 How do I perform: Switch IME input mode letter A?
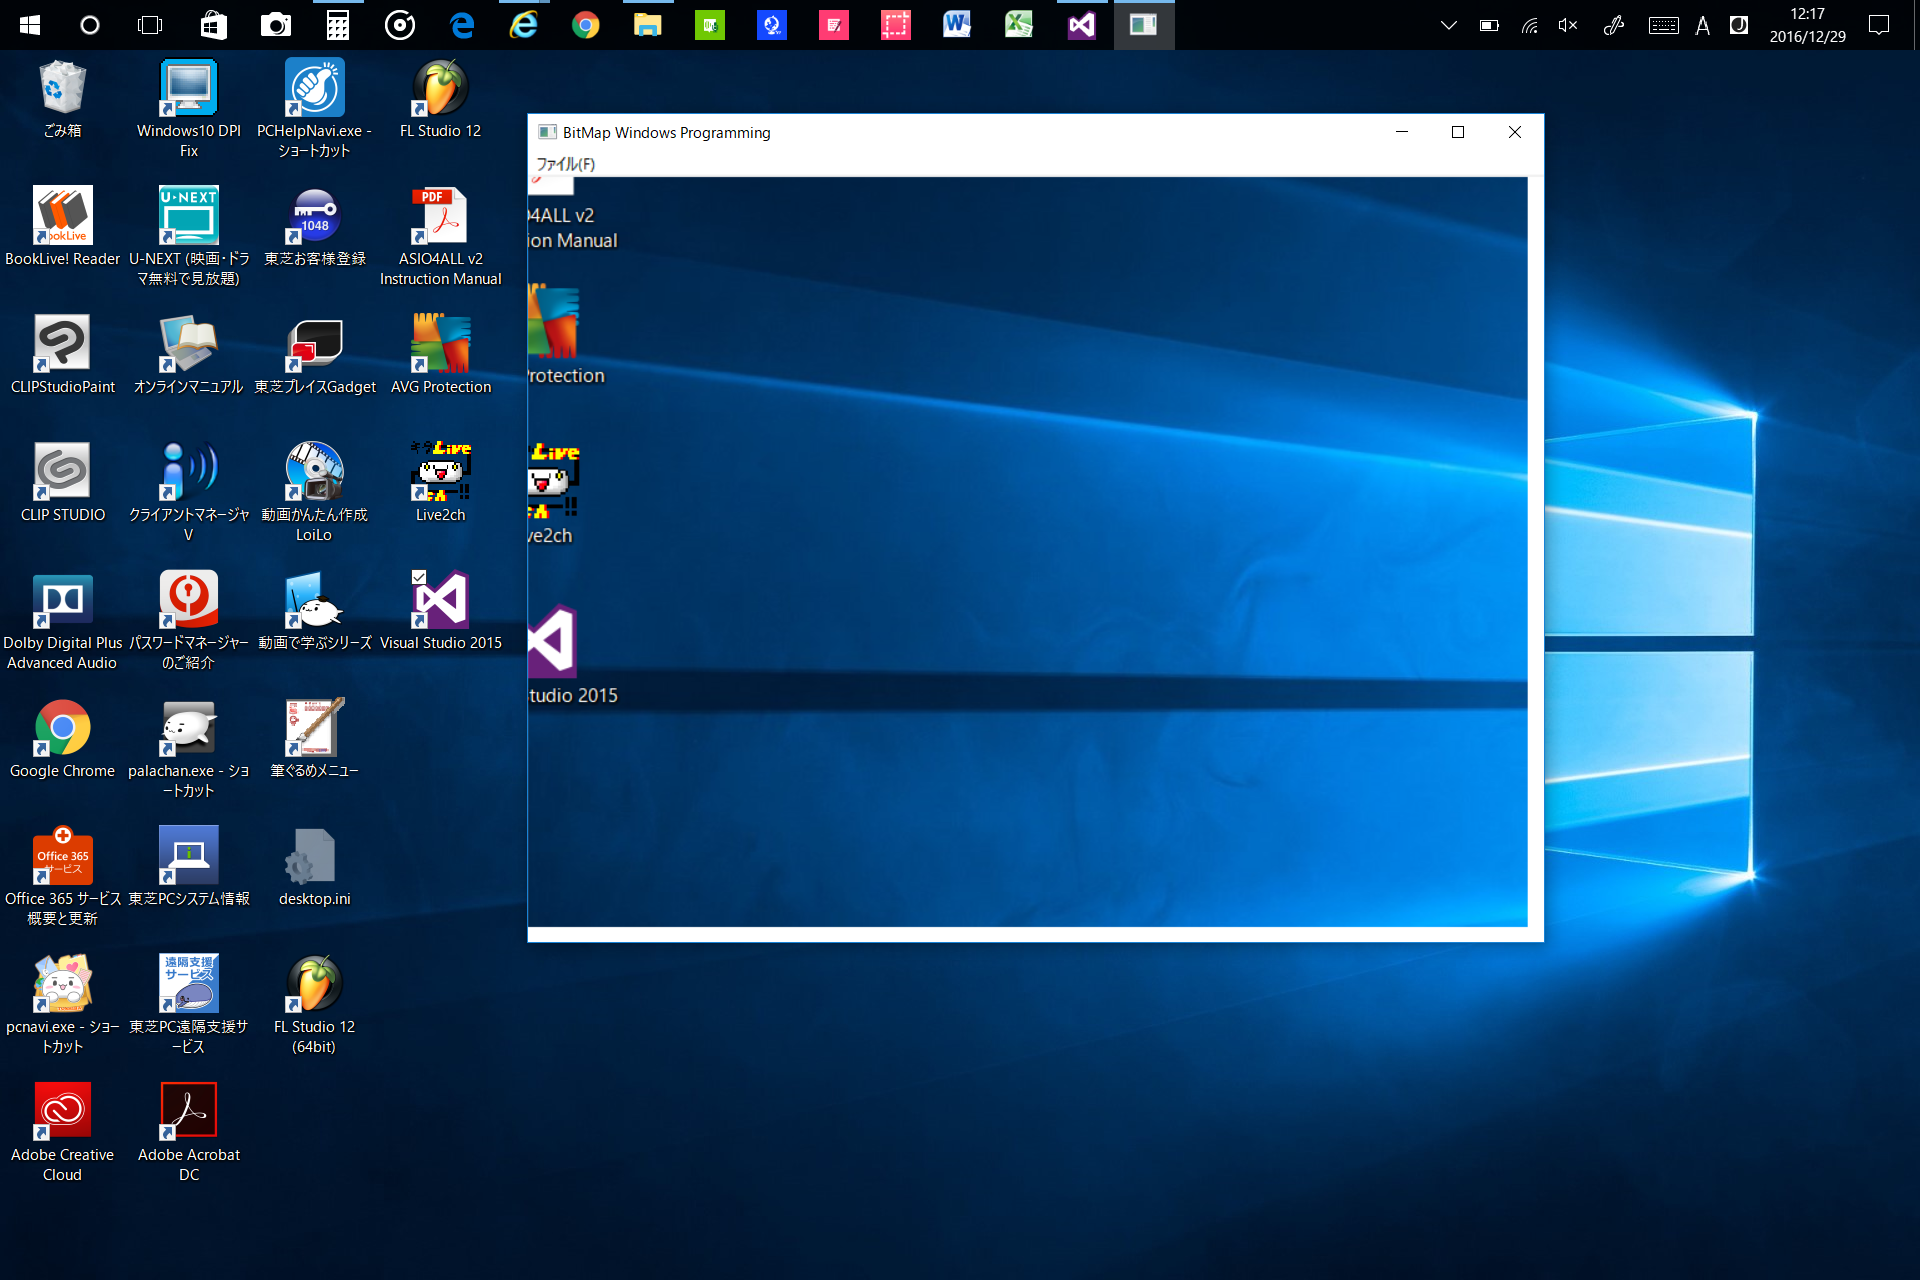tap(1702, 25)
